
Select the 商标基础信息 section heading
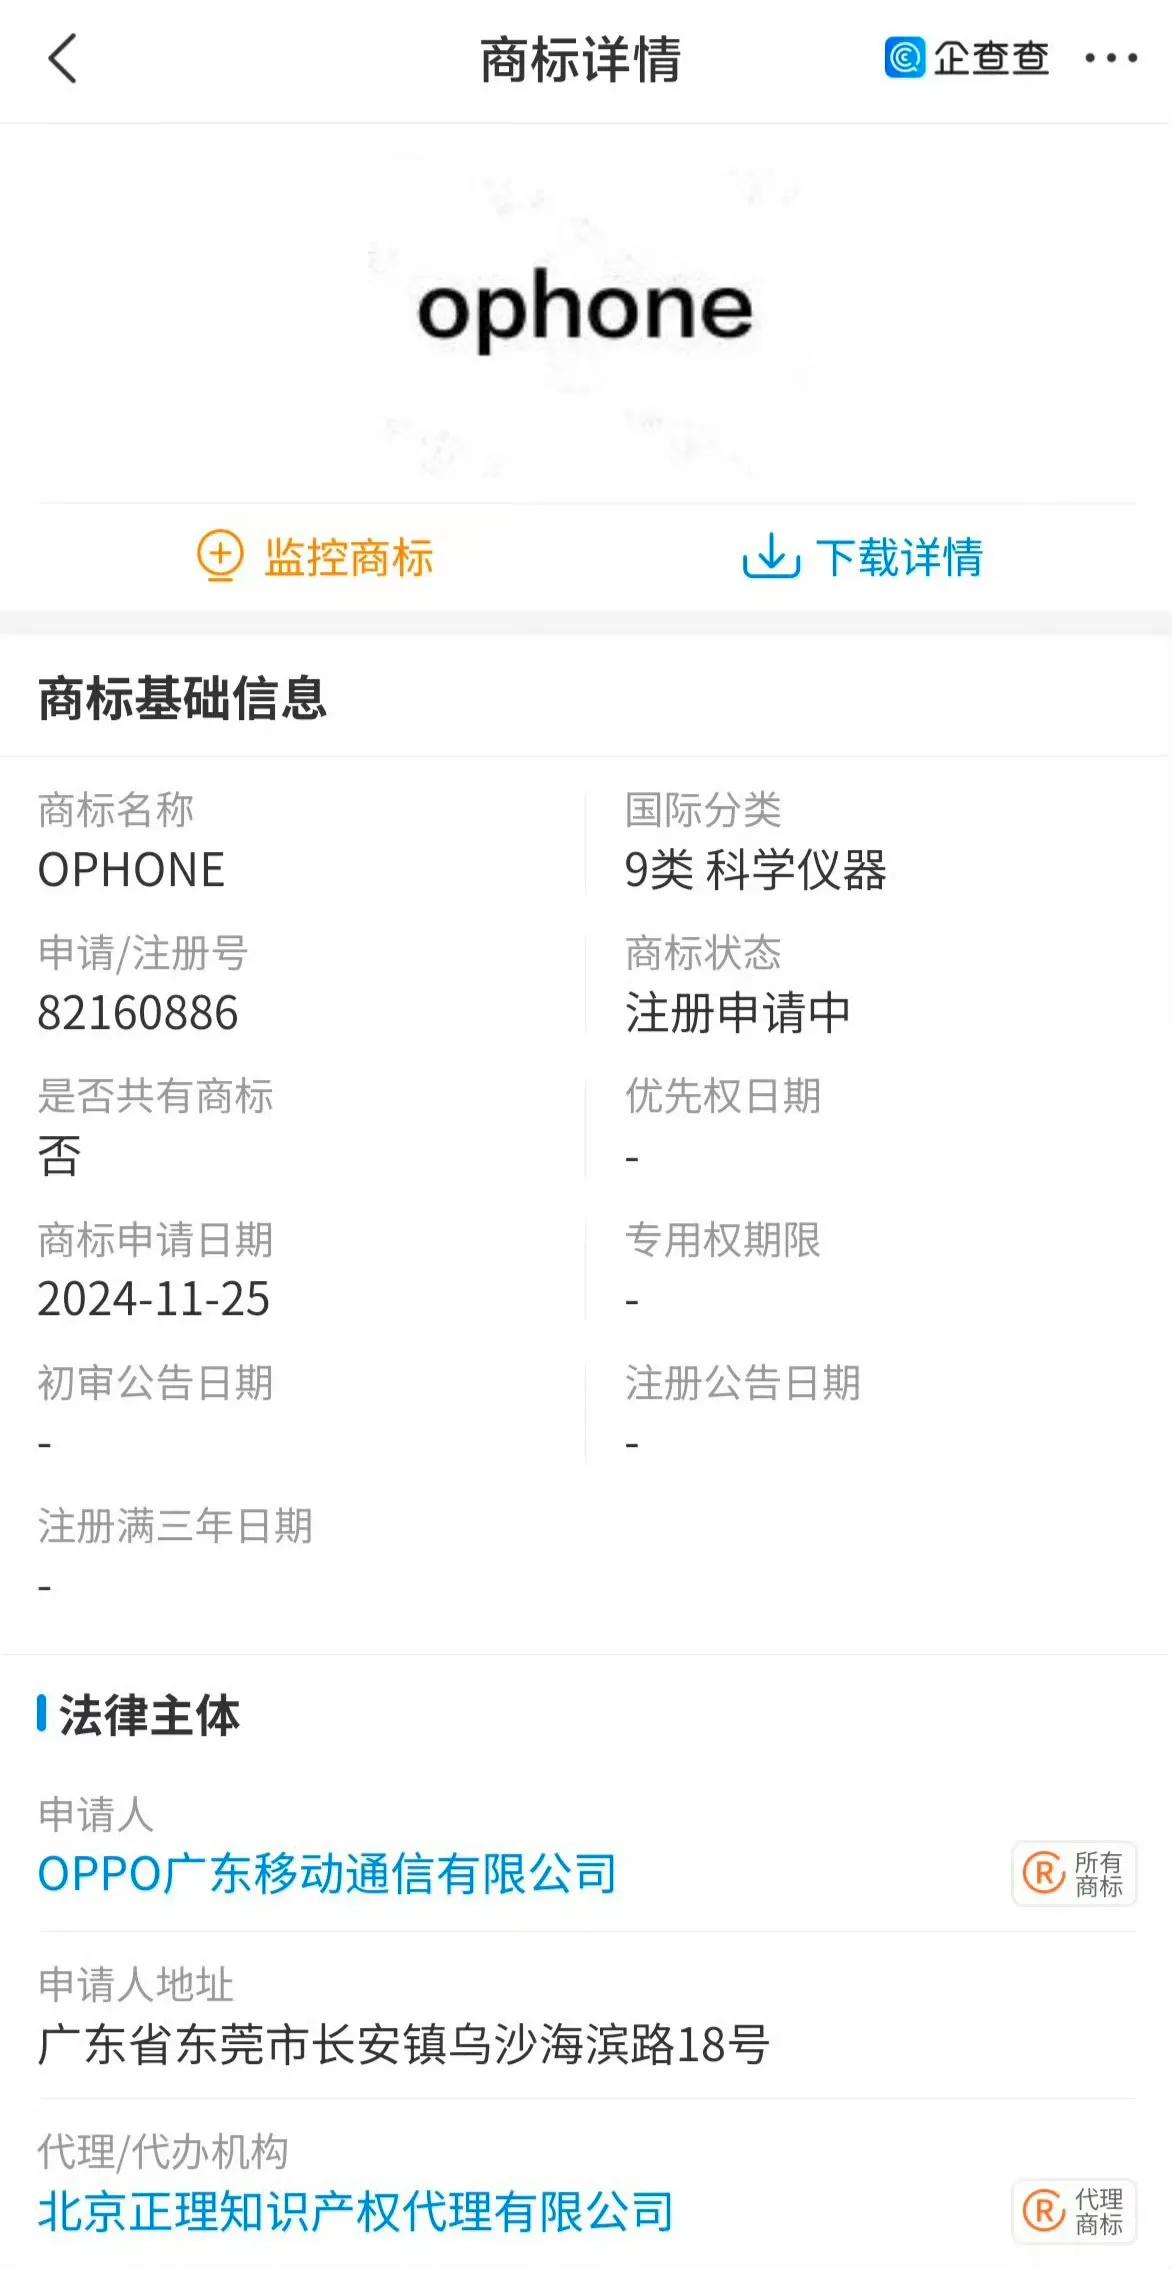coord(182,698)
